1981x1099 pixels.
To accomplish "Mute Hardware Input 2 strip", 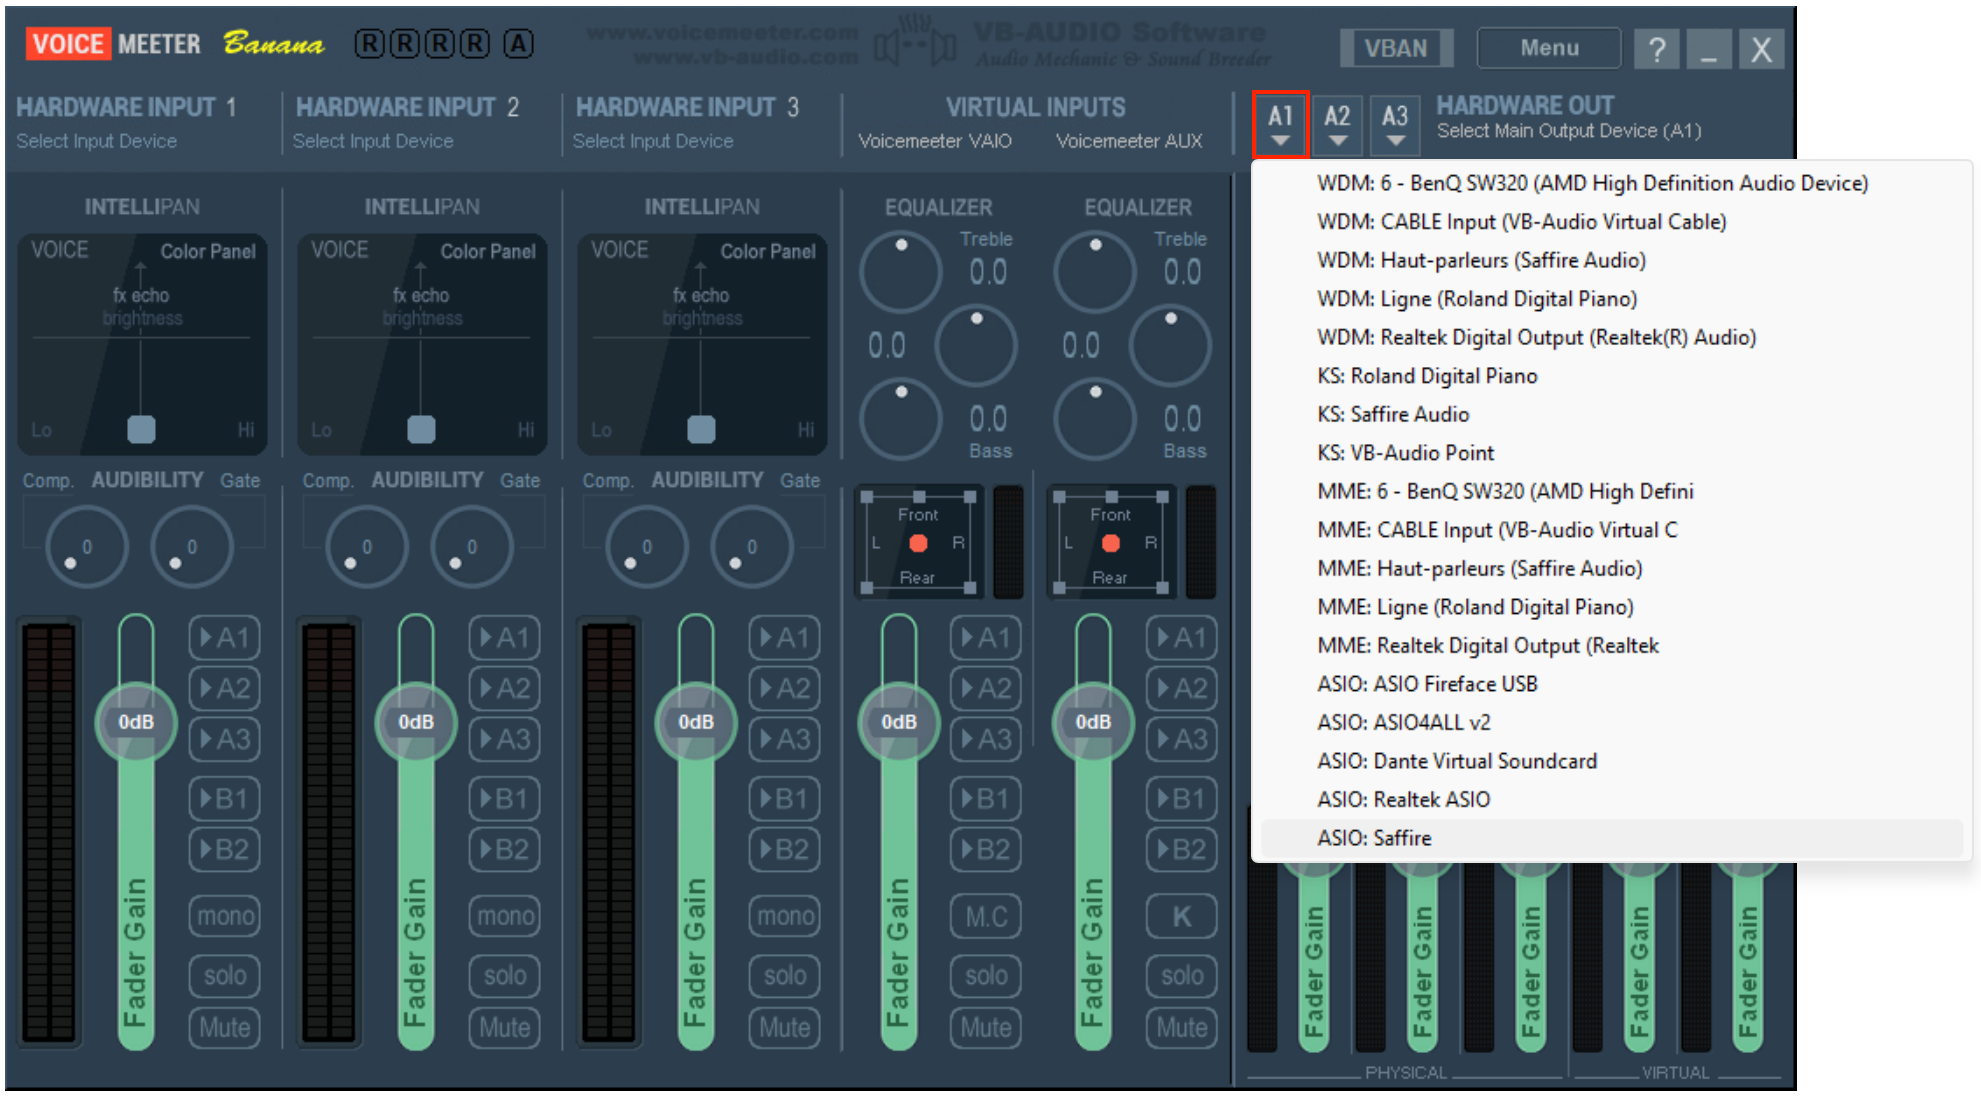I will click(x=505, y=1027).
